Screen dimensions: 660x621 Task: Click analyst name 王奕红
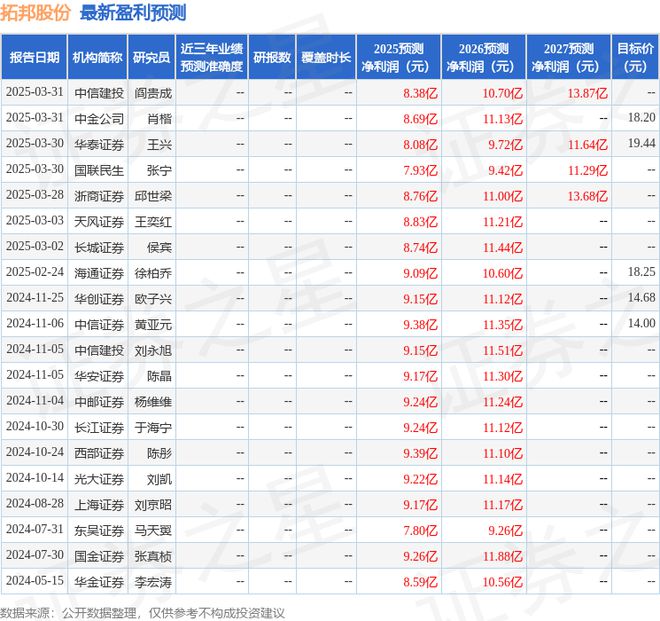pyautogui.click(x=153, y=221)
